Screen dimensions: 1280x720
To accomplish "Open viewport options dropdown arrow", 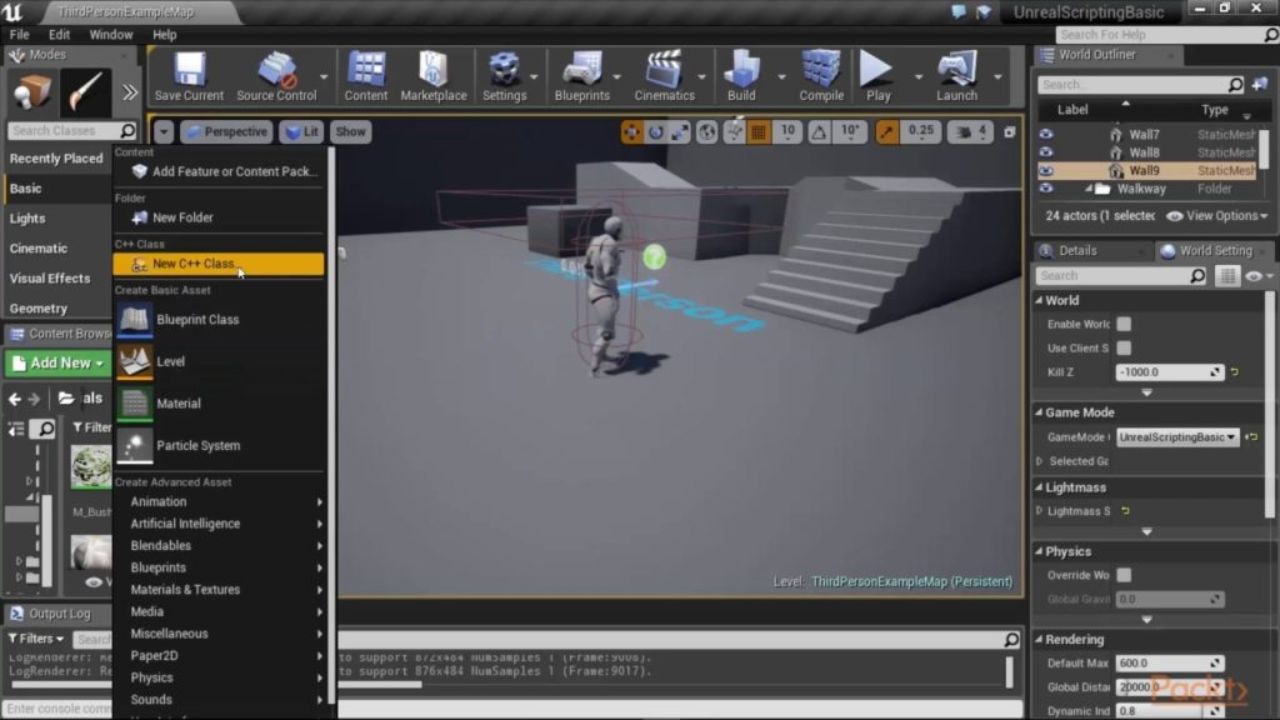I will [x=164, y=131].
